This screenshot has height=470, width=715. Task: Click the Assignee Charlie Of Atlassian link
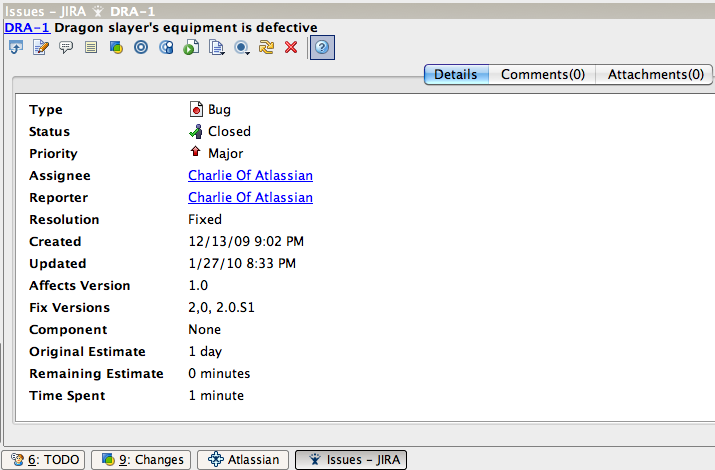(x=250, y=175)
